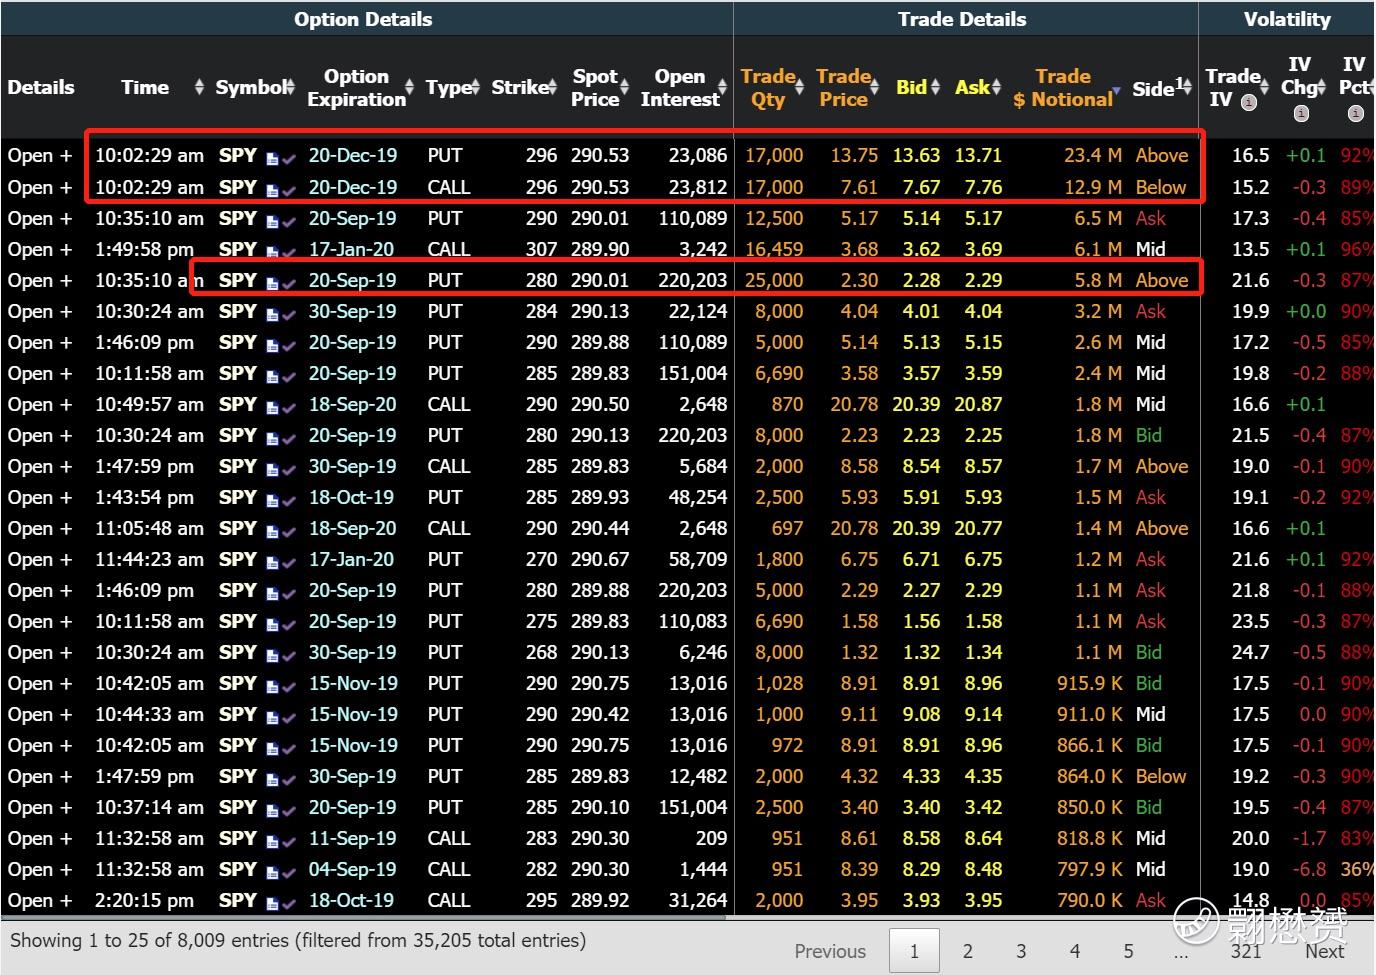This screenshot has width=1376, height=975.
Task: Click the IV Chg info icon
Action: point(1300,113)
